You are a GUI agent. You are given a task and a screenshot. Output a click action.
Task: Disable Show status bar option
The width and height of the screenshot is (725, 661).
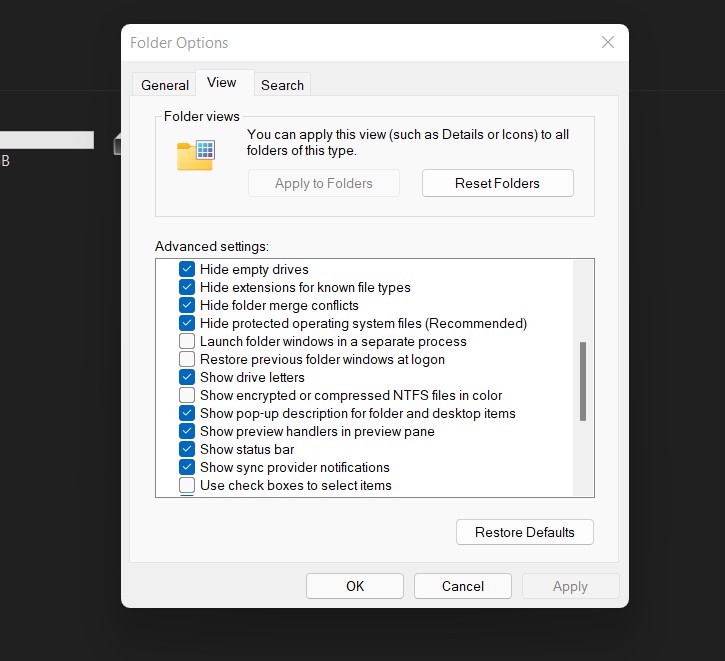pos(187,449)
